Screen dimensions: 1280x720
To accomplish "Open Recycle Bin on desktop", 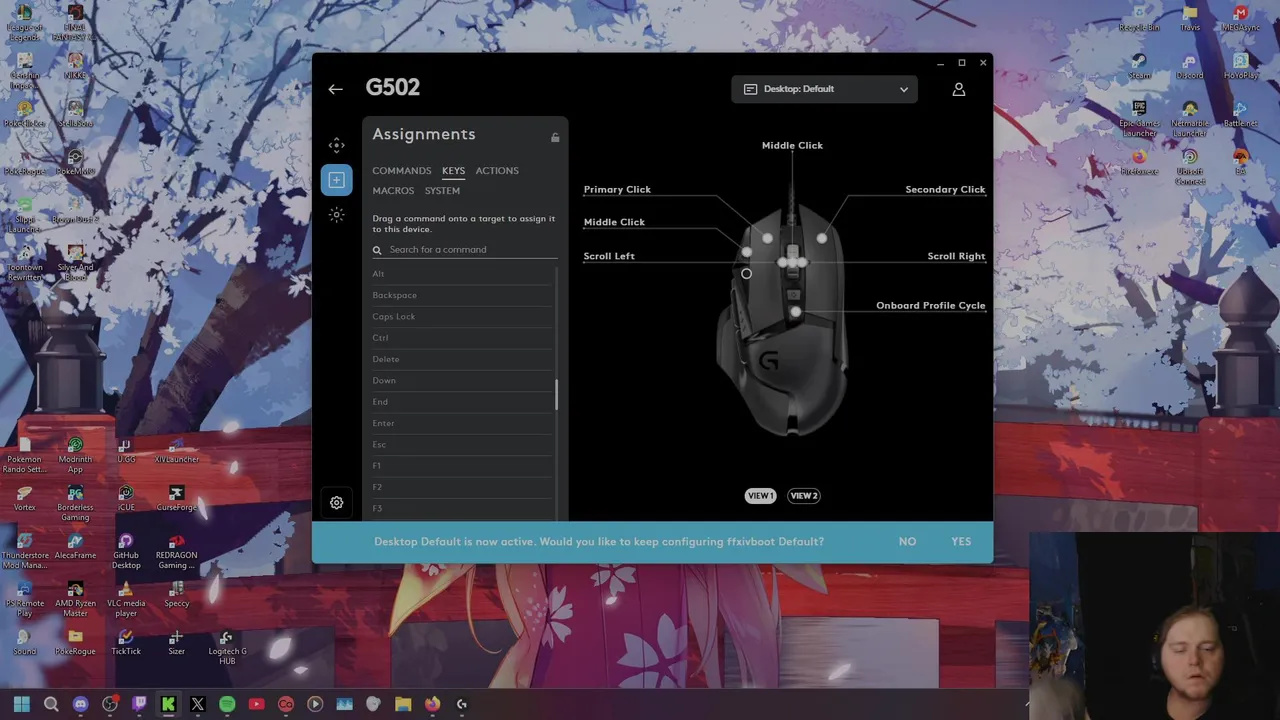I will (x=1139, y=18).
